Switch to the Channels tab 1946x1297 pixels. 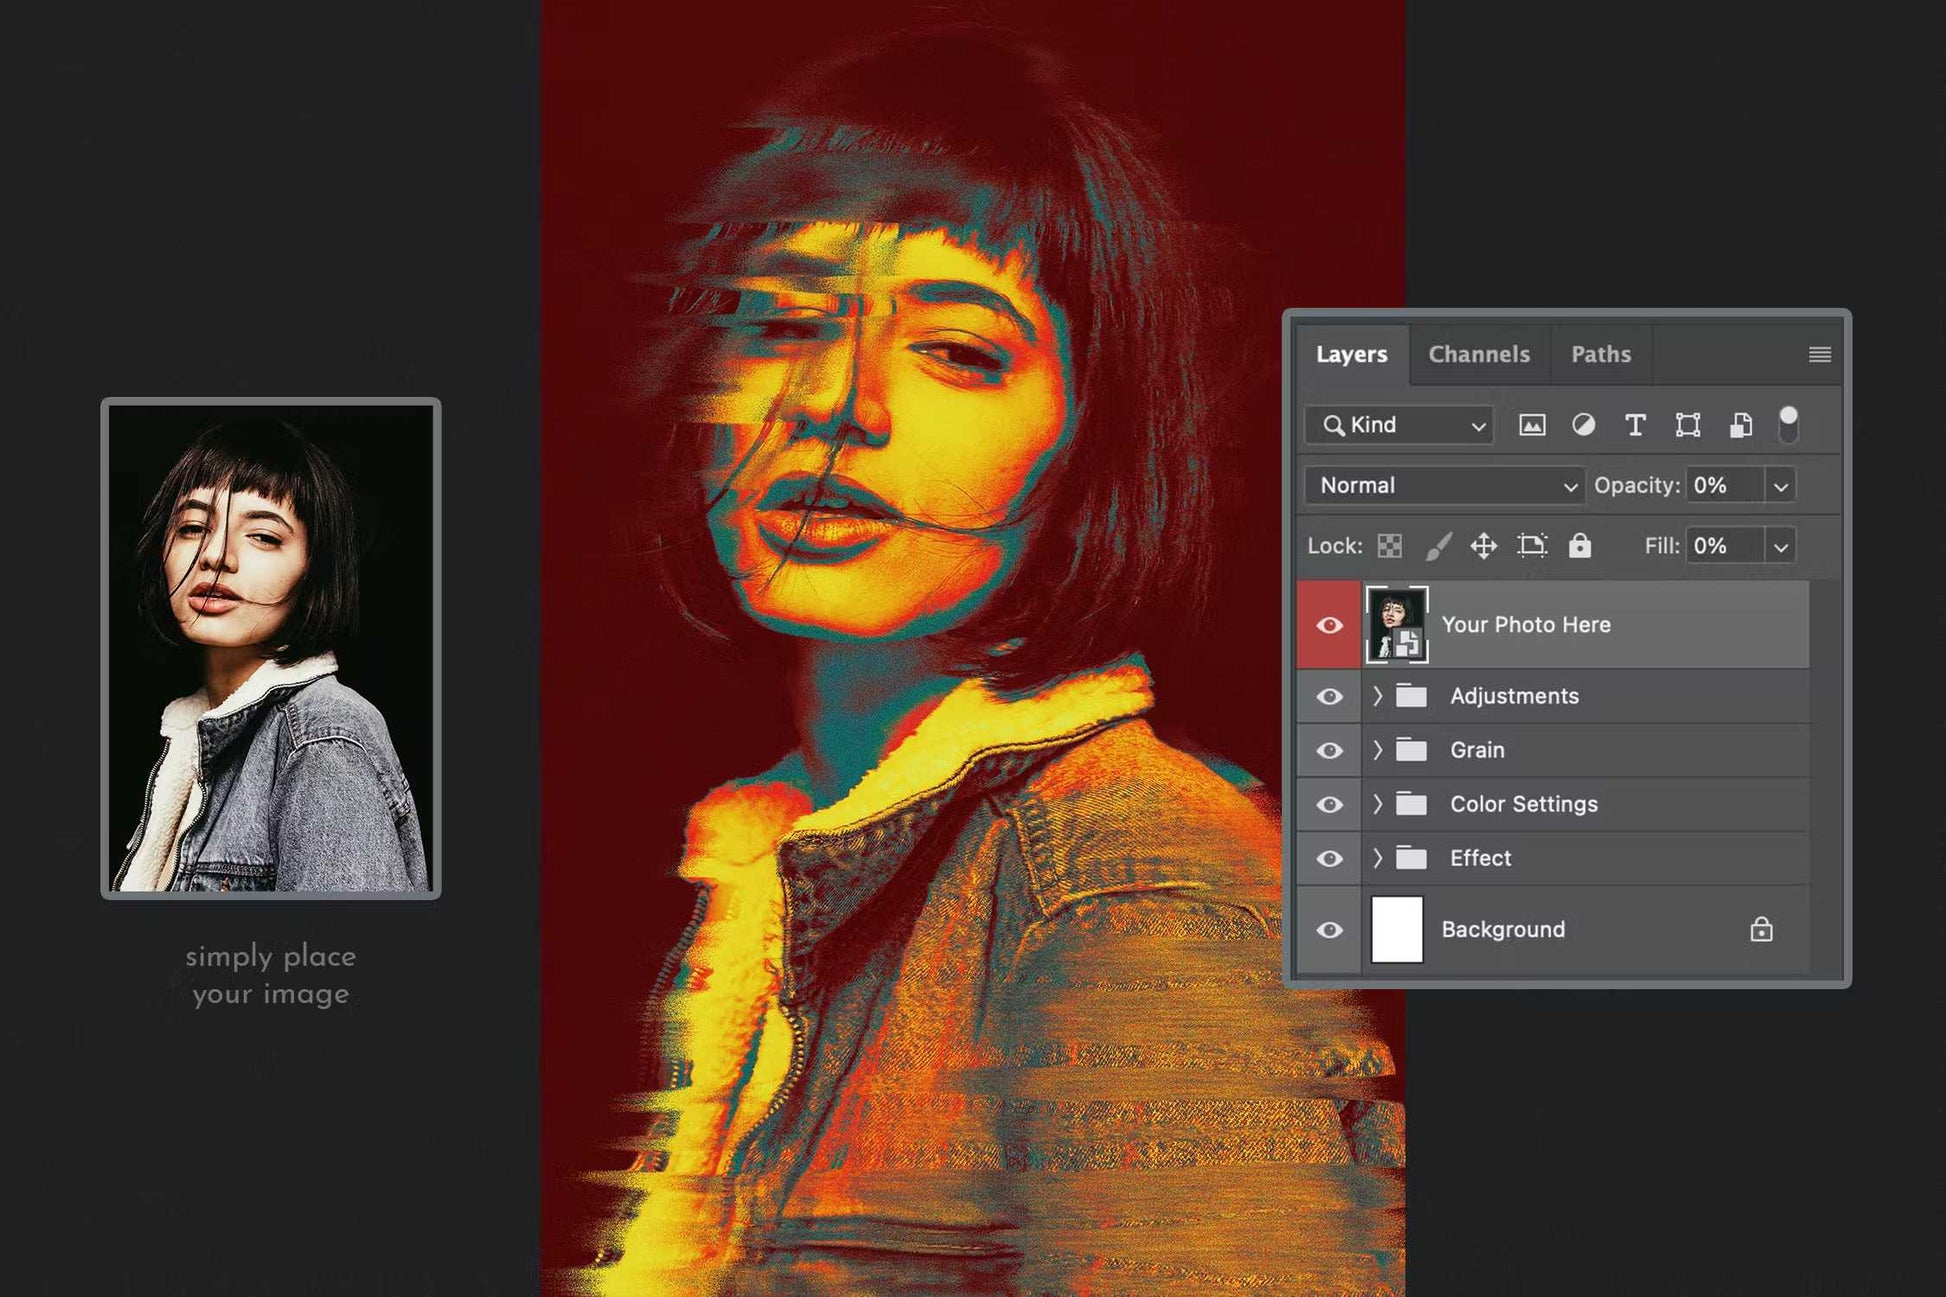[1478, 354]
